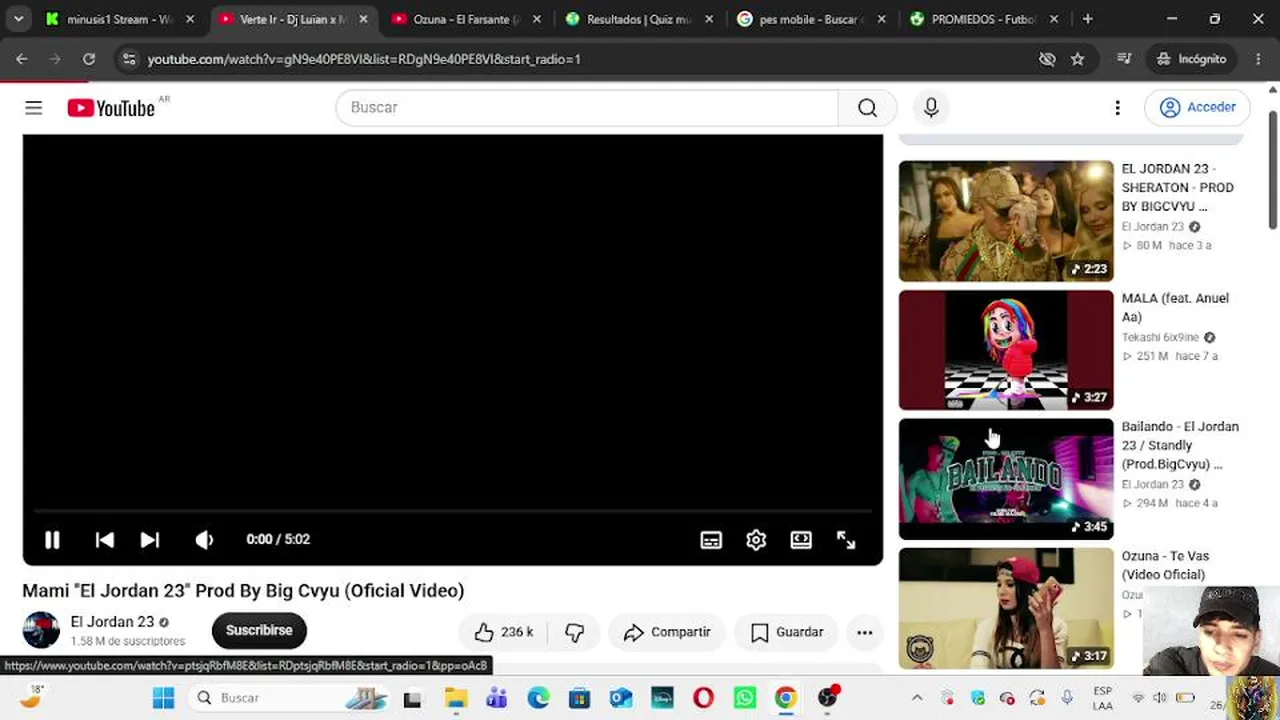Open Google Chrome taskbar icon

(x=786, y=698)
